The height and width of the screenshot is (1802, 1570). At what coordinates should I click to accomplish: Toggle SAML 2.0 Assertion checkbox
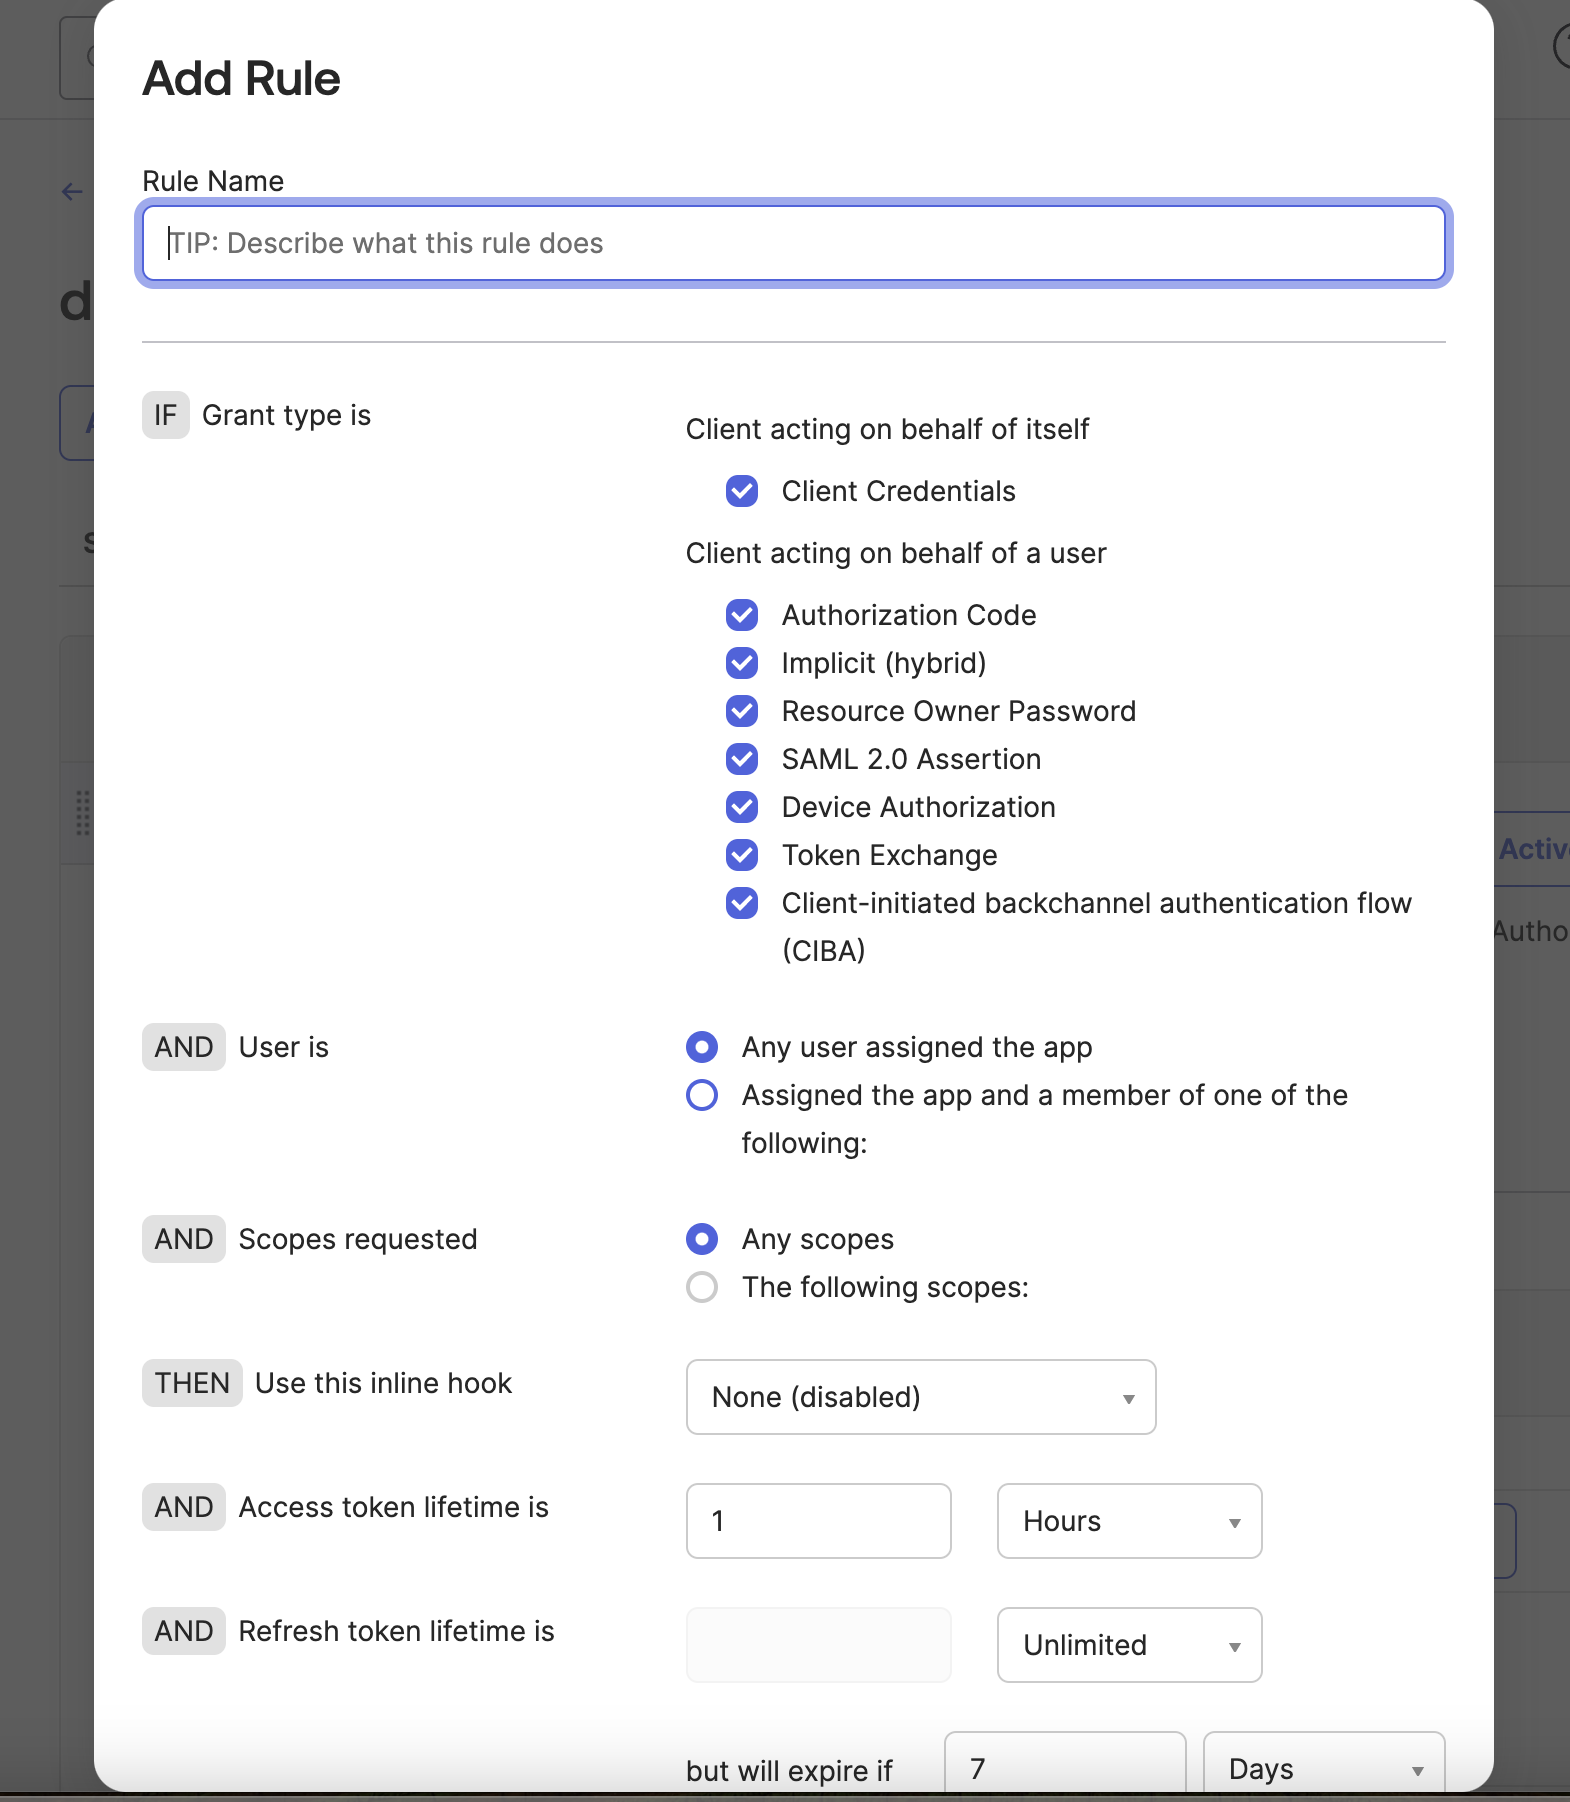coord(742,759)
